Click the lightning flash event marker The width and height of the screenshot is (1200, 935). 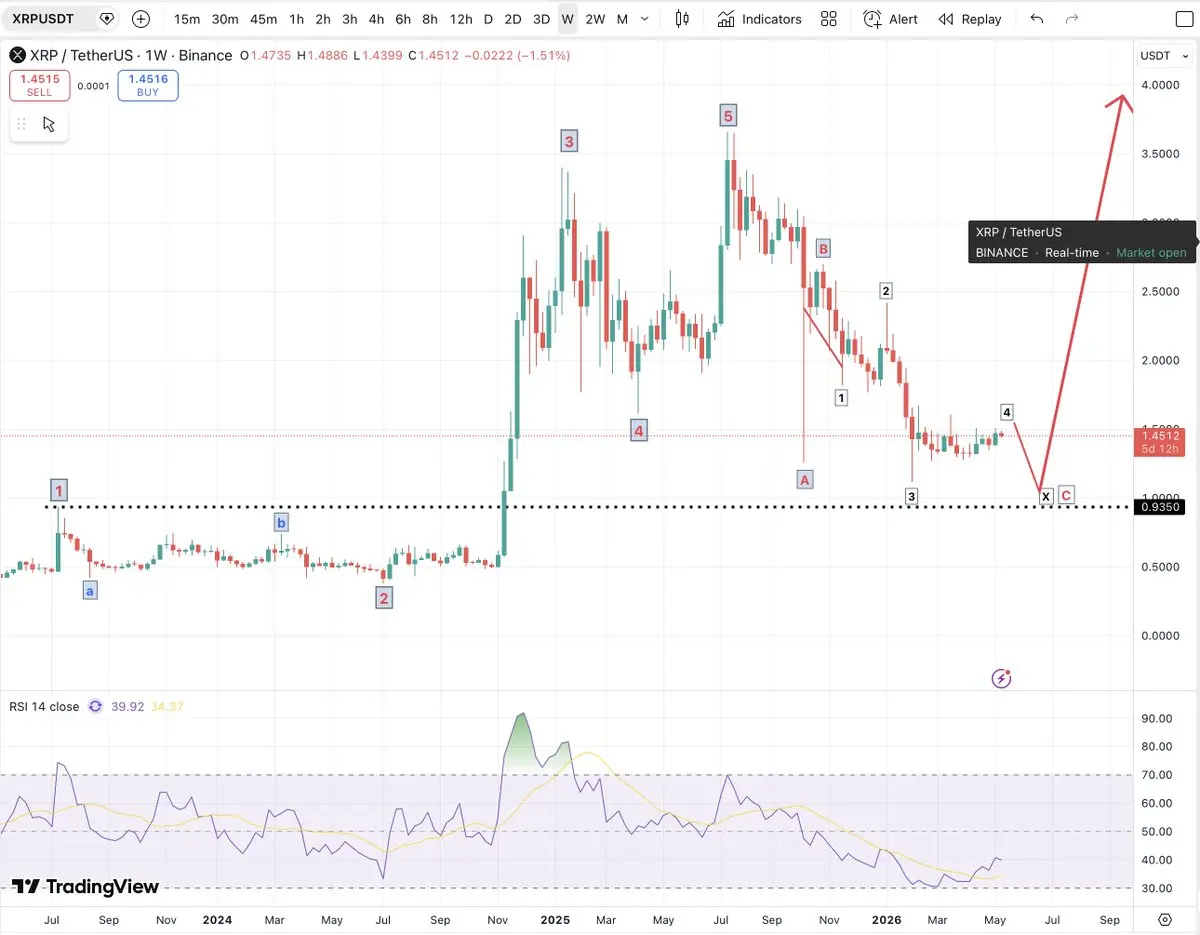point(1002,679)
